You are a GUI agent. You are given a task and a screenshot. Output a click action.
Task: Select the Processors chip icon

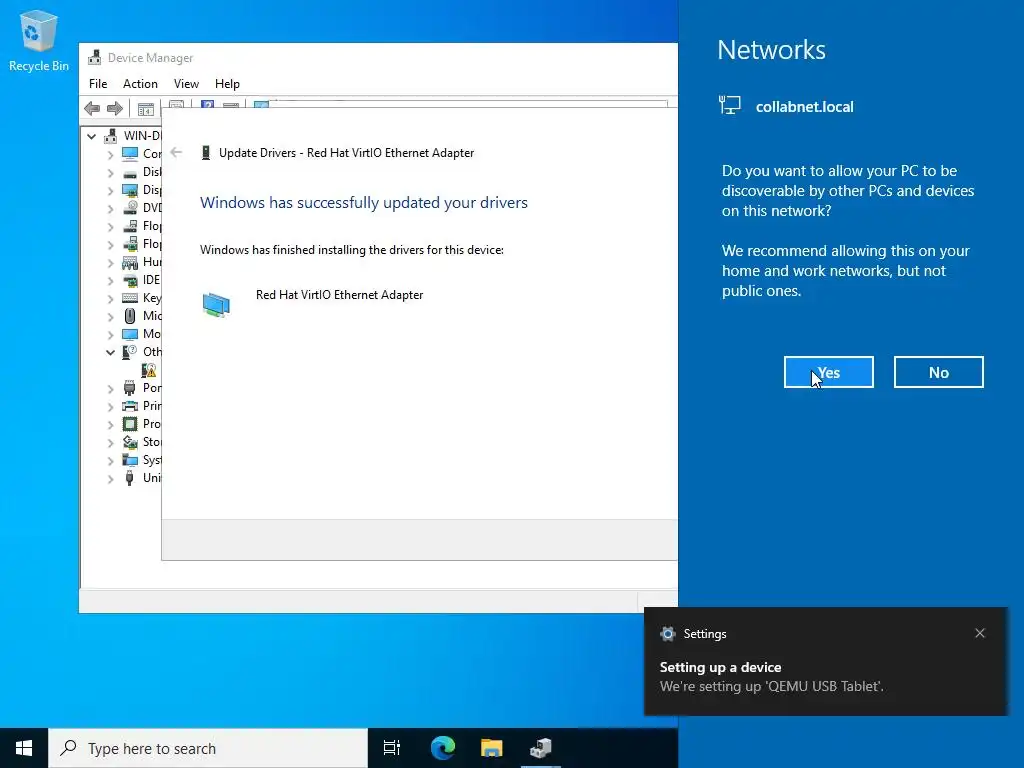coord(130,424)
